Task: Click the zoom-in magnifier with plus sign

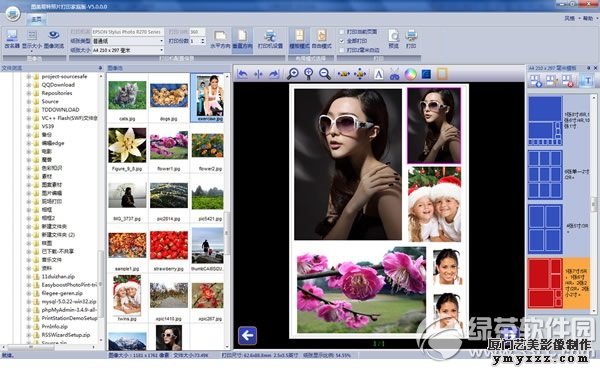Action: pos(293,74)
